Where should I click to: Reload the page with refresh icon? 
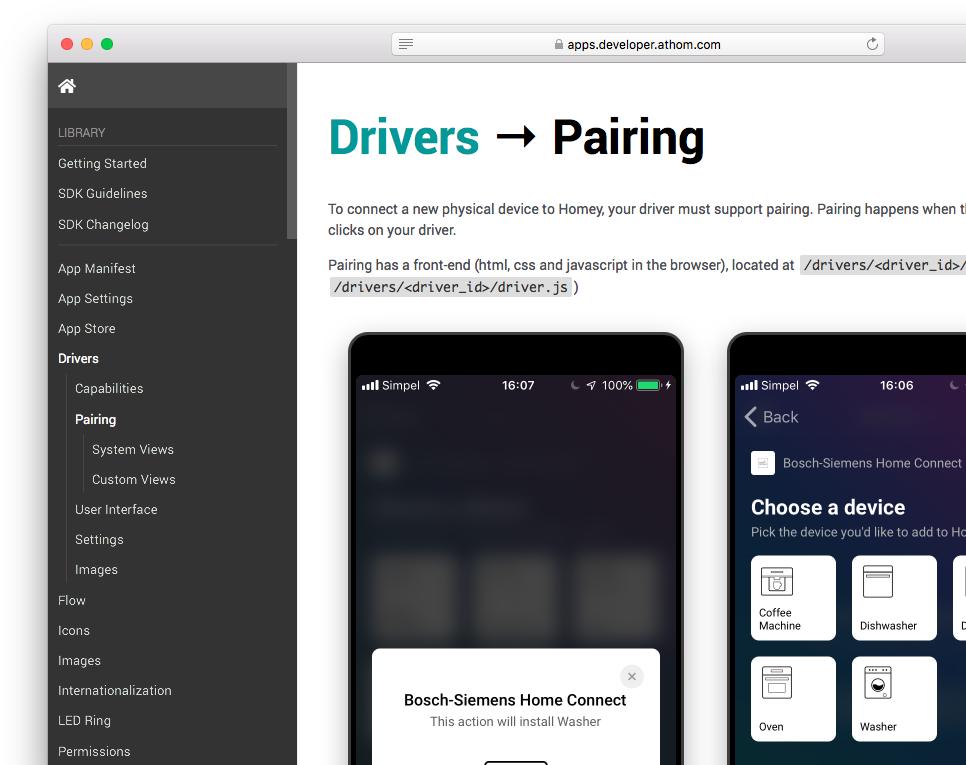(872, 44)
